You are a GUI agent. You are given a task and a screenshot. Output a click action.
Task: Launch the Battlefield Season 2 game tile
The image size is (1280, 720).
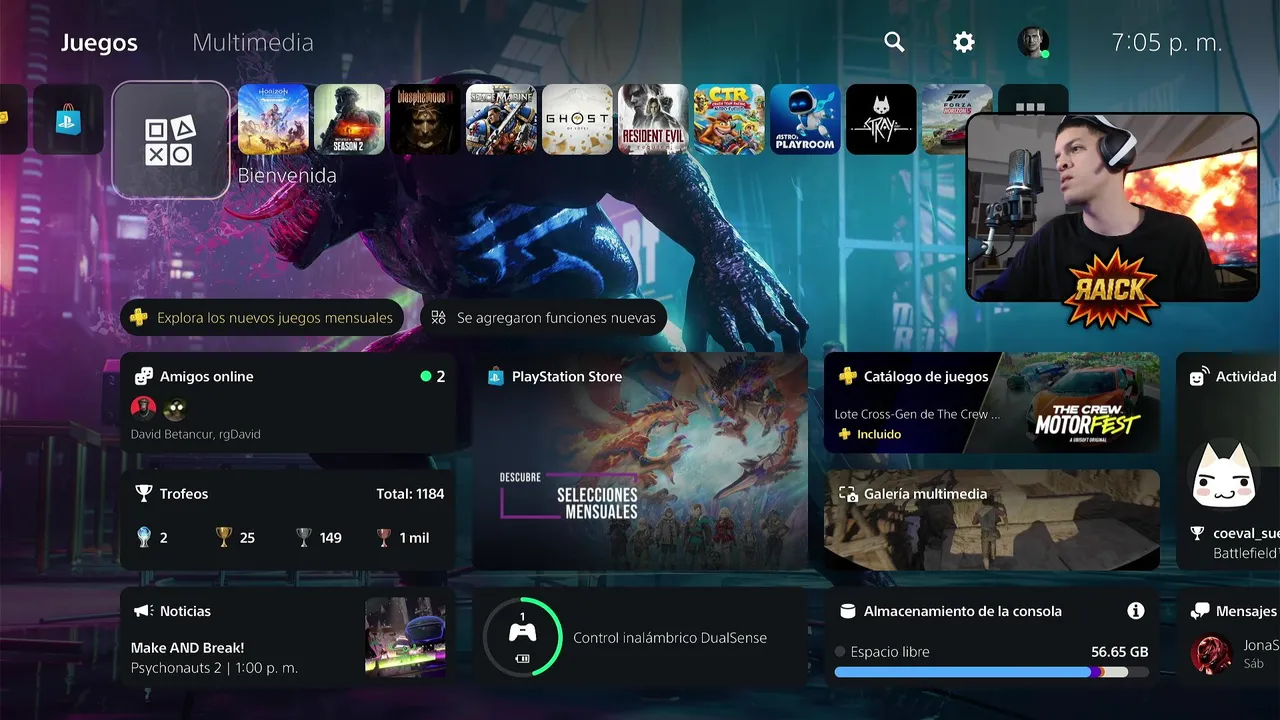(349, 119)
